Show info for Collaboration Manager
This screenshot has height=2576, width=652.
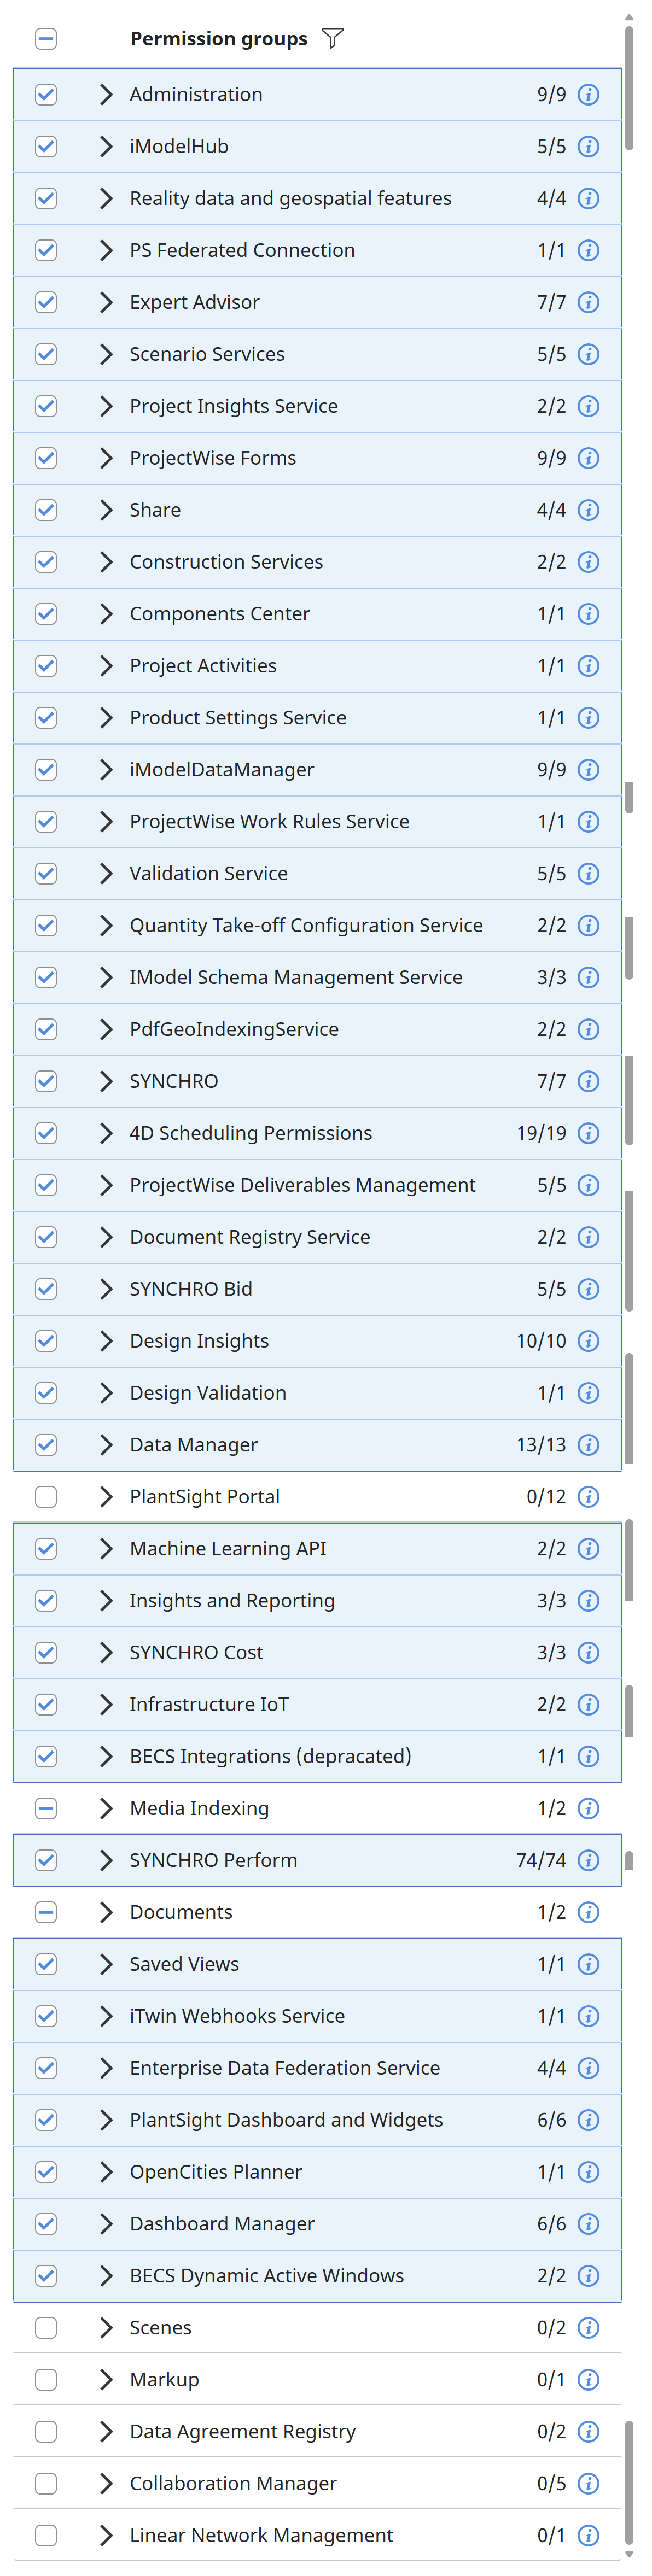[x=589, y=2483]
